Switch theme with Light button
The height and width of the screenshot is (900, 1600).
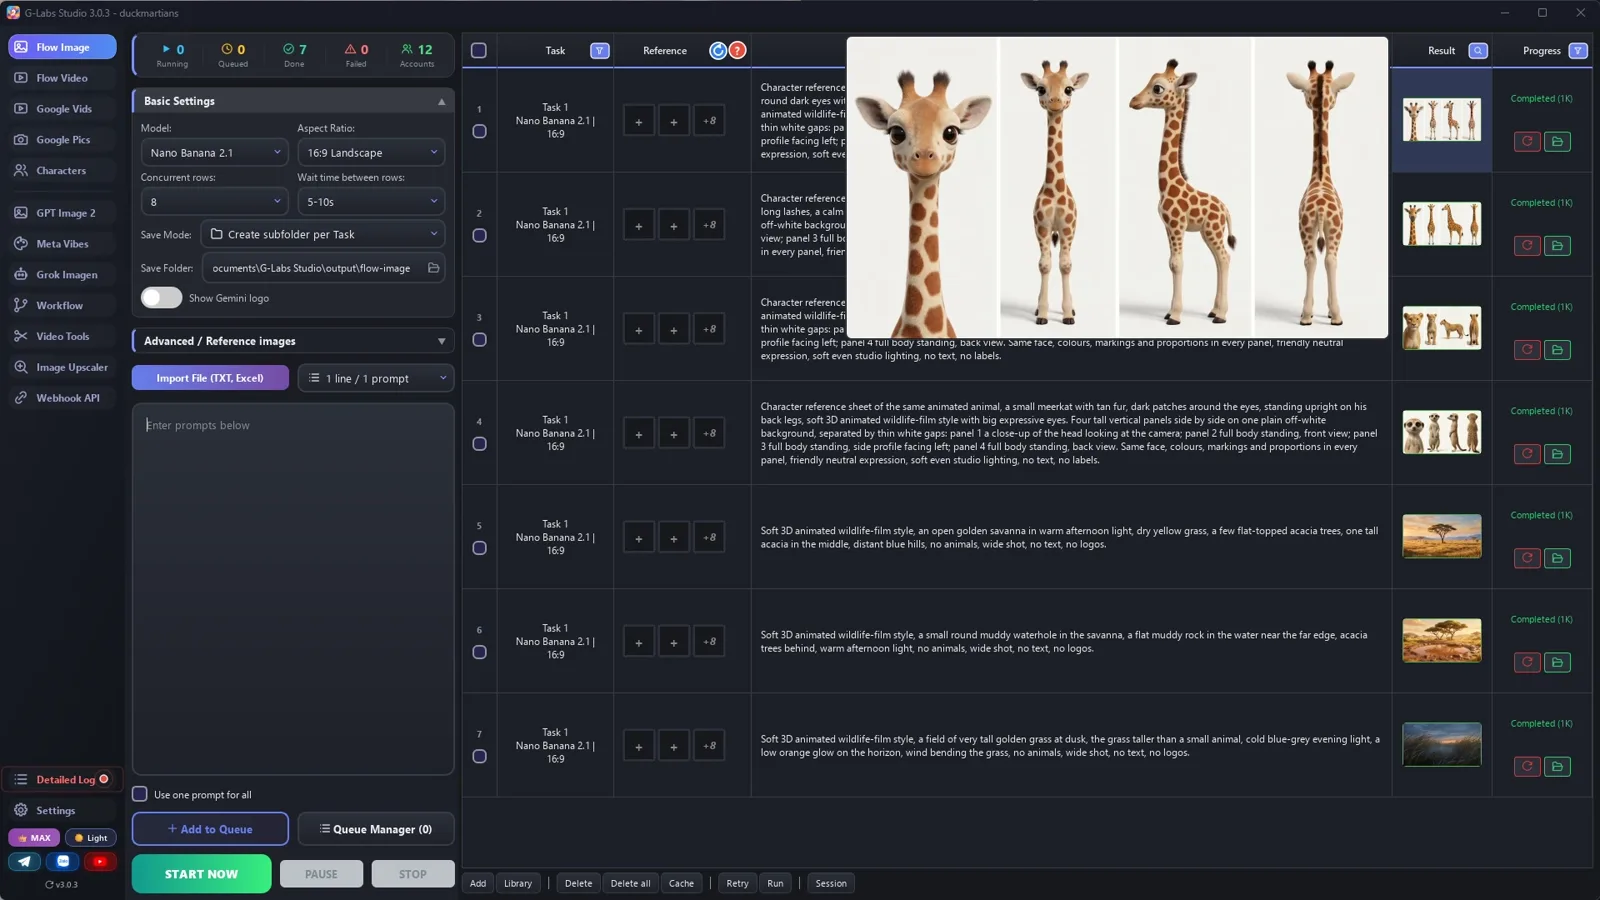point(91,838)
